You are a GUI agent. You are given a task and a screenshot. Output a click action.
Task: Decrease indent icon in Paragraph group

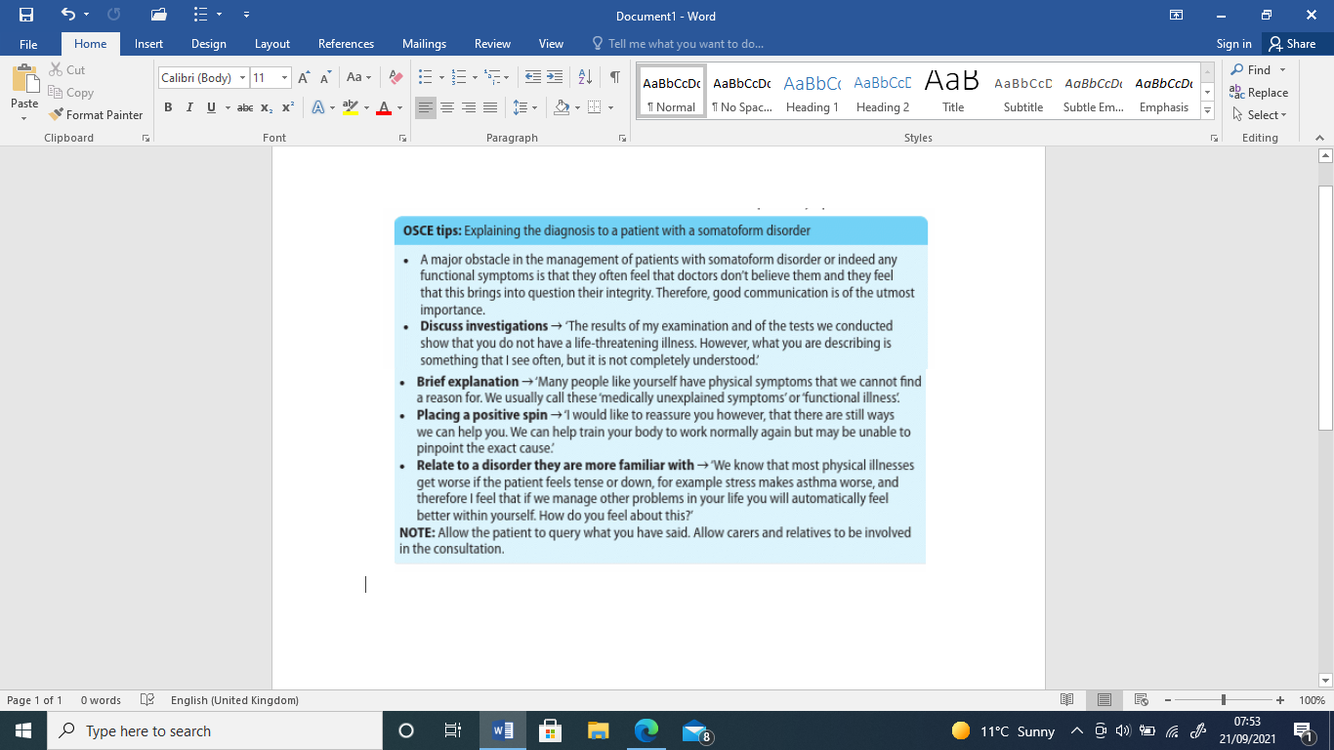(x=532, y=78)
